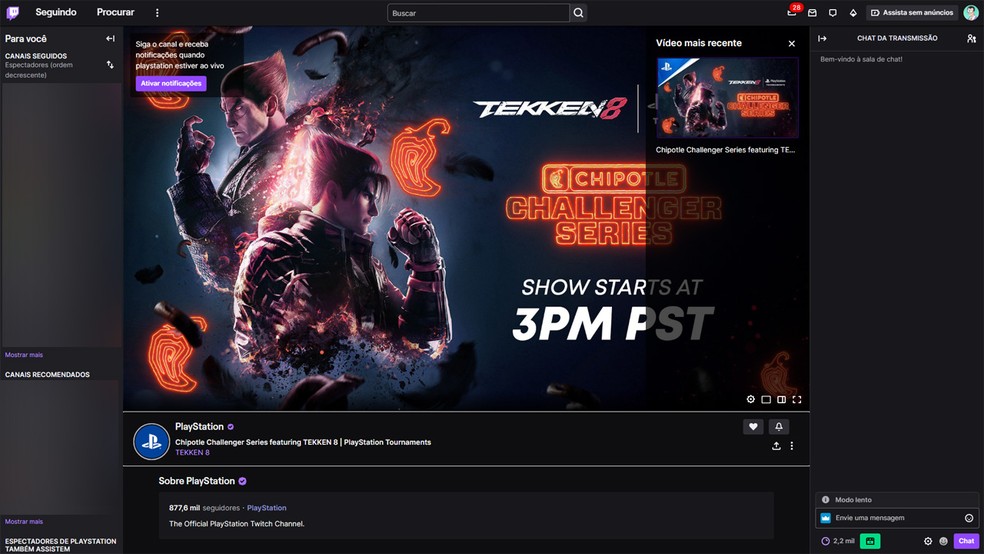Open the Bits crown icon
Image resolution: width=984 pixels, height=554 pixels.
(x=853, y=13)
